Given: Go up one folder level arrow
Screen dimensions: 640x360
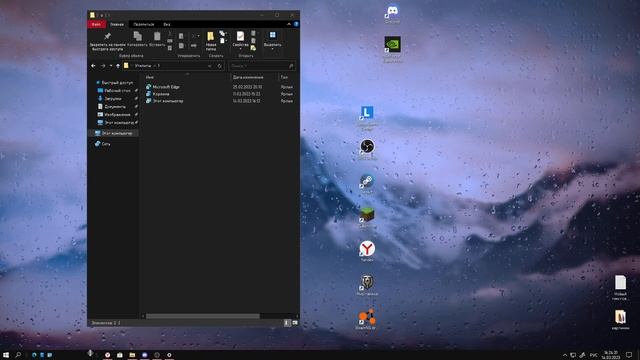Looking at the screenshot, I should 118,66.
